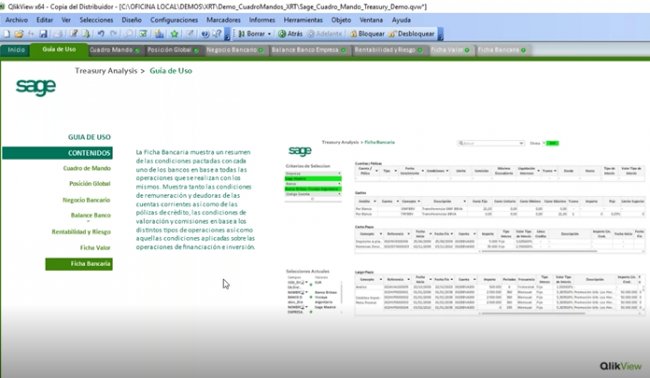Select the Guía de Uso sheet tab
650x378 pixels.
point(59,49)
